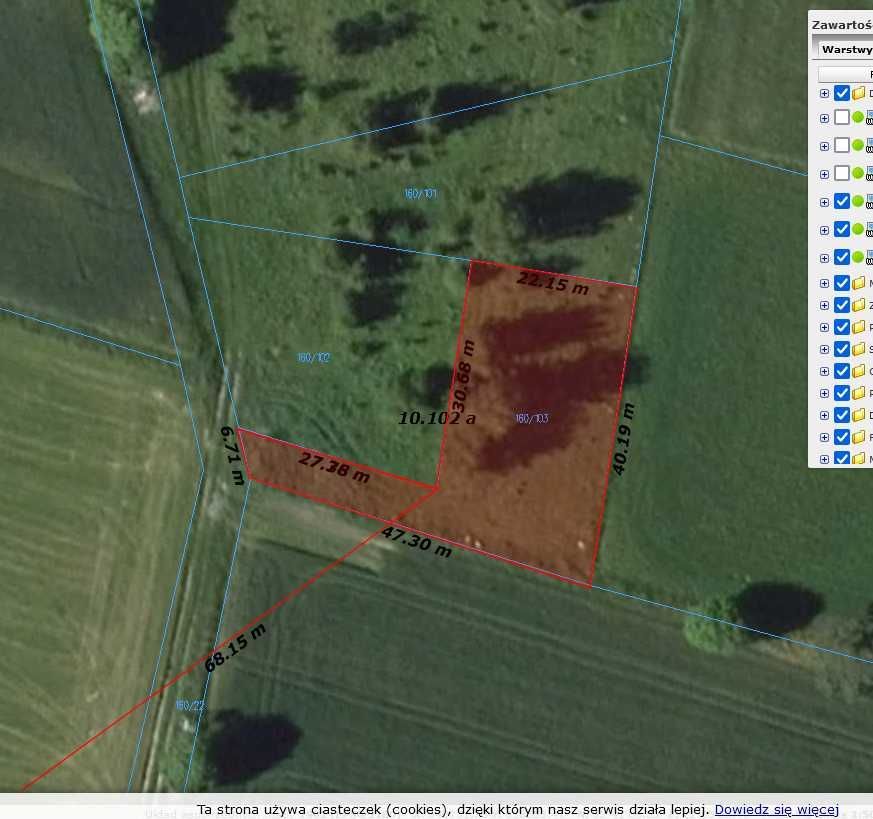The width and height of the screenshot is (873, 819).
Task: Click the folder icon of the 'S' layer group
Action: [859, 349]
